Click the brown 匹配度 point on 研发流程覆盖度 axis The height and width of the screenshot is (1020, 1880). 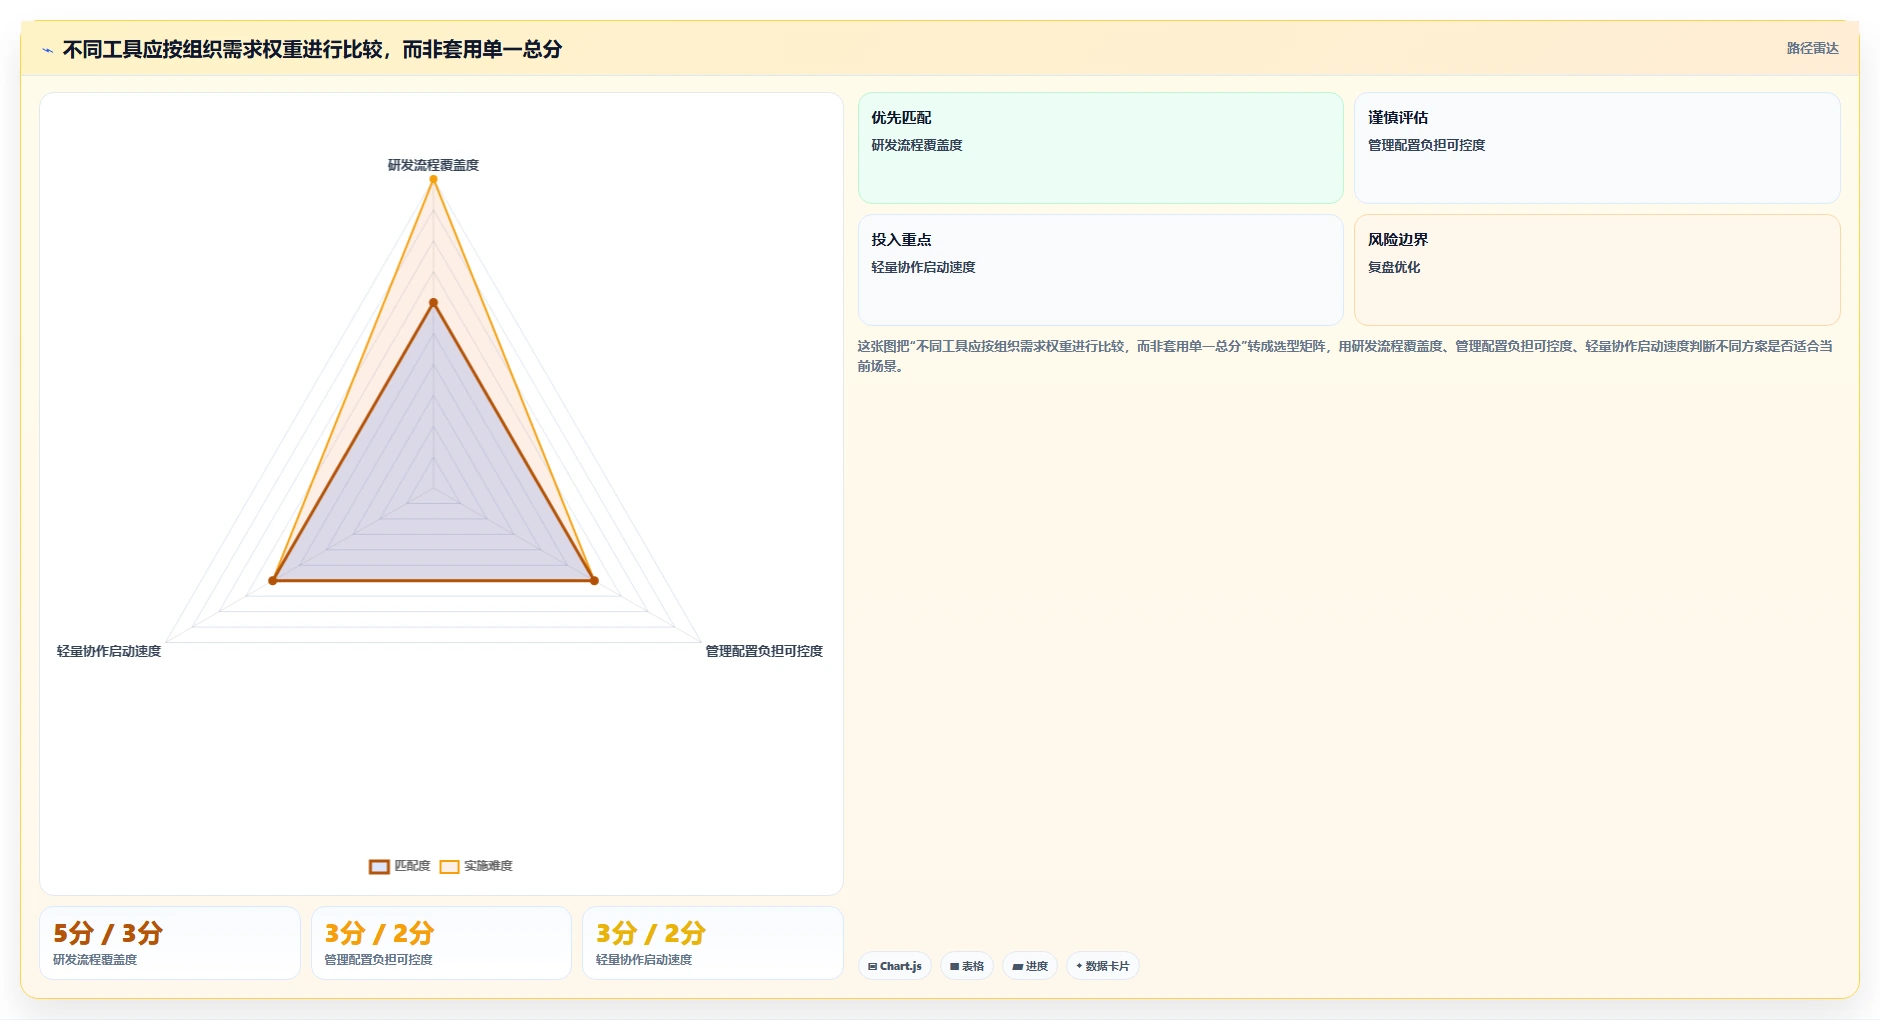(x=433, y=302)
